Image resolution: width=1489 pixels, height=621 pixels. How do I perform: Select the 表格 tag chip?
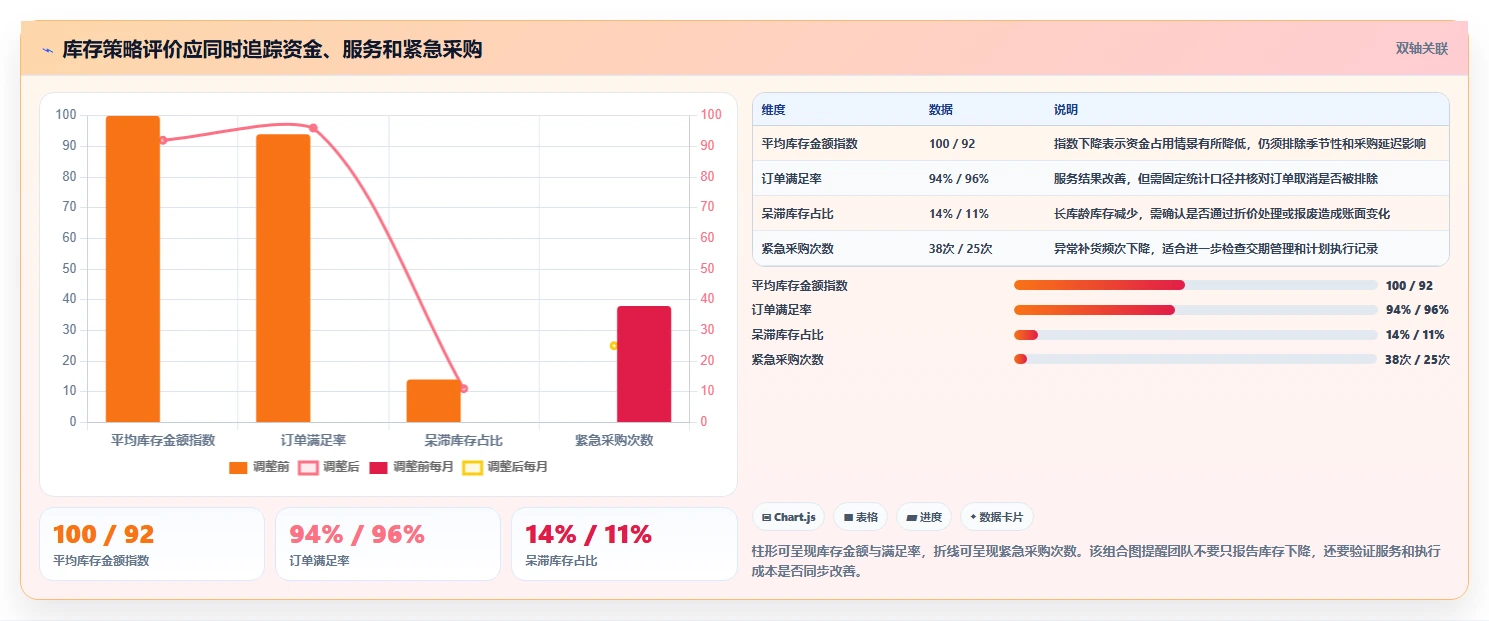tap(861, 517)
